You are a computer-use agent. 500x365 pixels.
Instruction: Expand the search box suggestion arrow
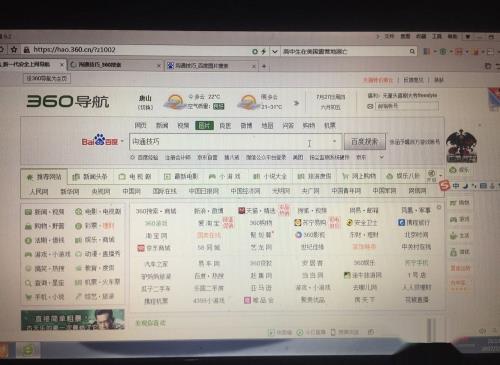click(334, 141)
